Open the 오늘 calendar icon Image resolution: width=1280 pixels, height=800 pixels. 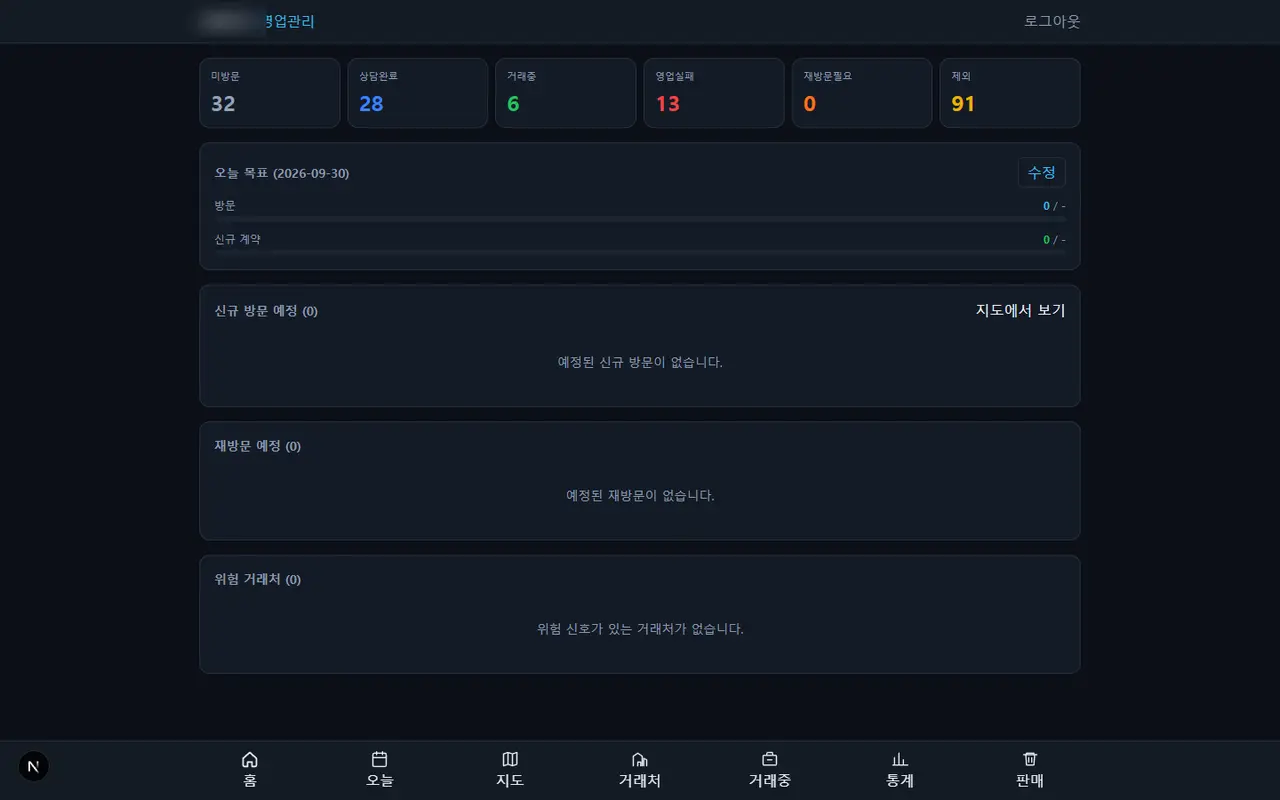(380, 760)
